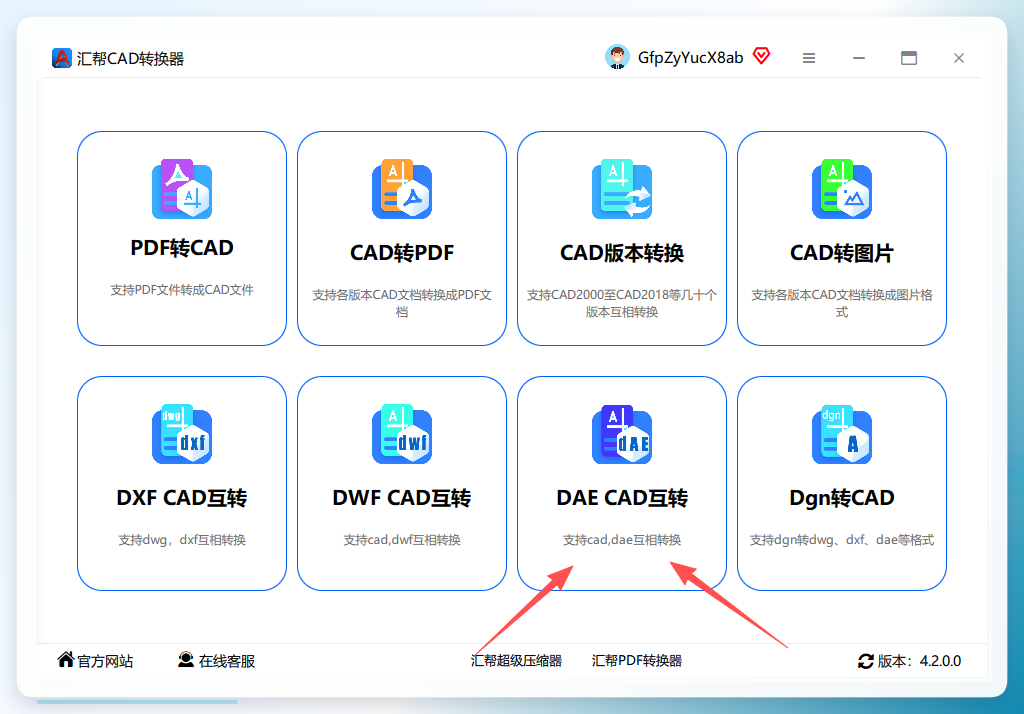Click the DXF CAD互转 dxf icon
The width and height of the screenshot is (1024, 714).
point(182,434)
